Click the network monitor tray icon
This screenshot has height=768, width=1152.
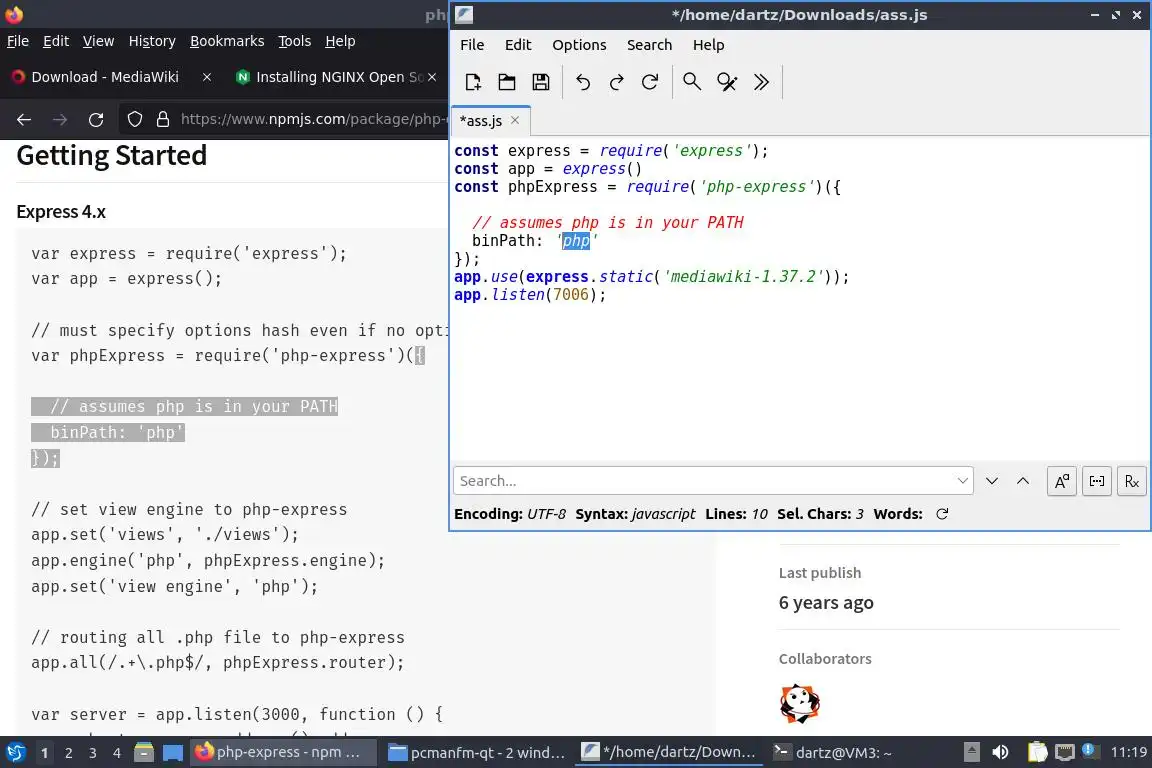1065,752
